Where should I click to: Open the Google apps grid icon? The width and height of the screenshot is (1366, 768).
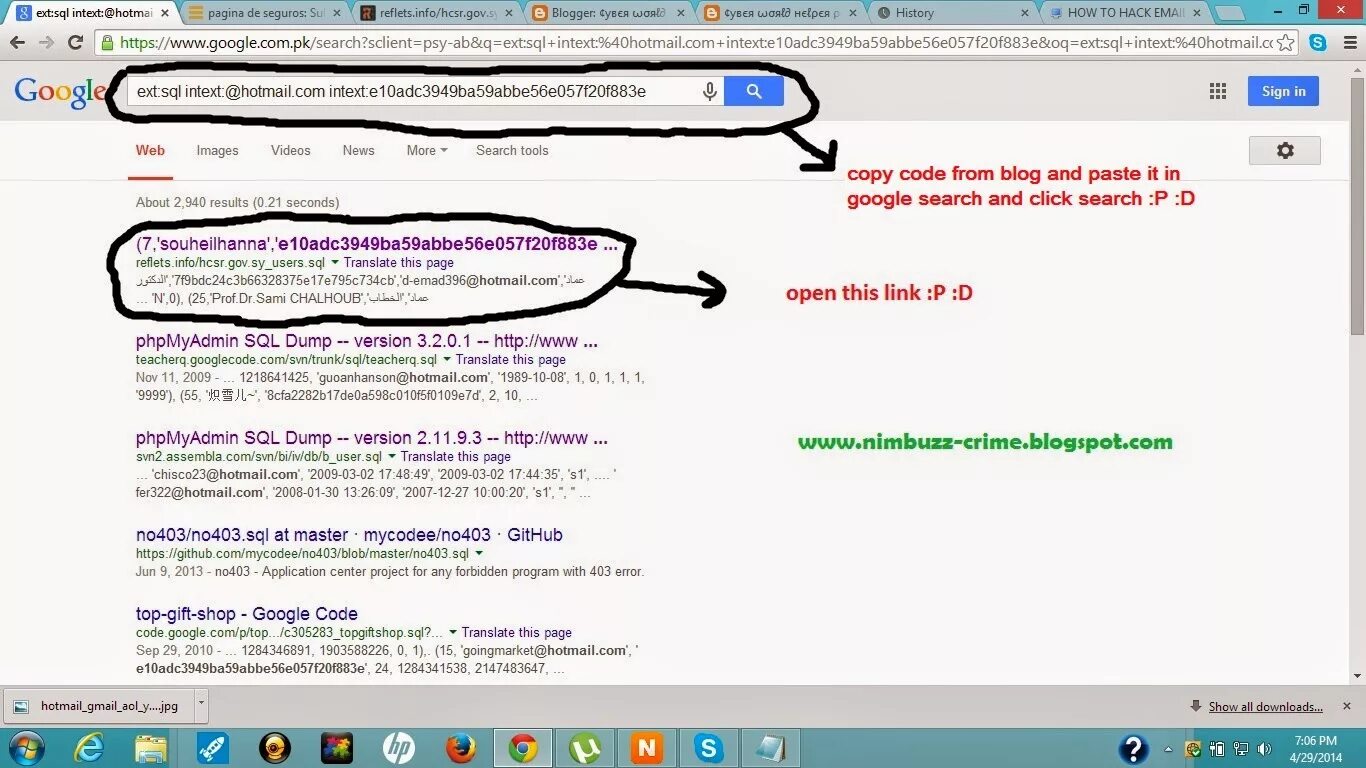[x=1217, y=91]
